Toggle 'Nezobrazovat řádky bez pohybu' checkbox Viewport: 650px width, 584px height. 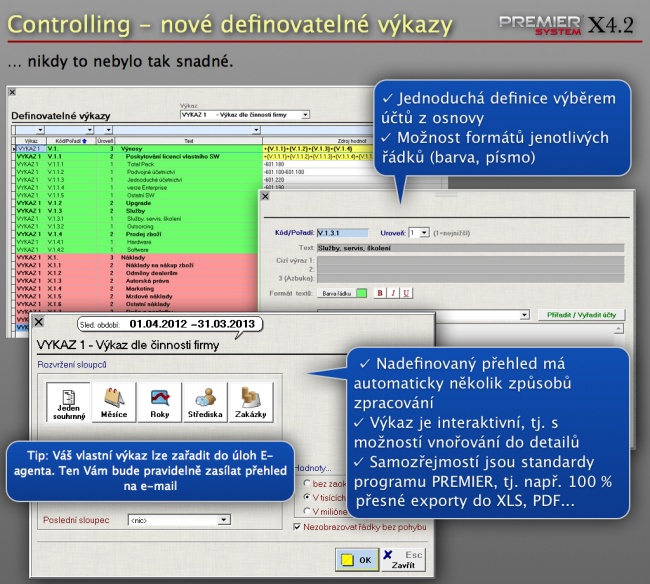297,527
